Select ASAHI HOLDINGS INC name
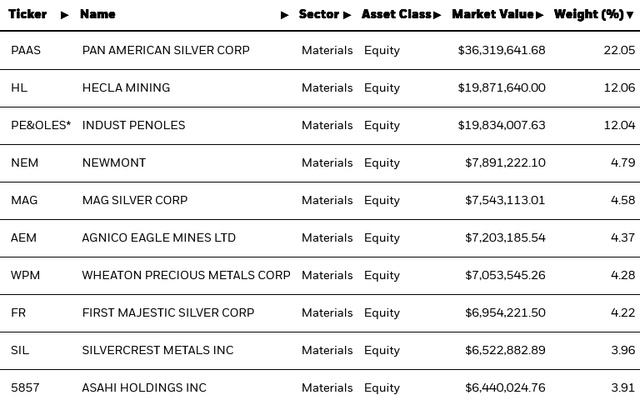Screen dimensions: 640x400 pyautogui.click(x=144, y=388)
